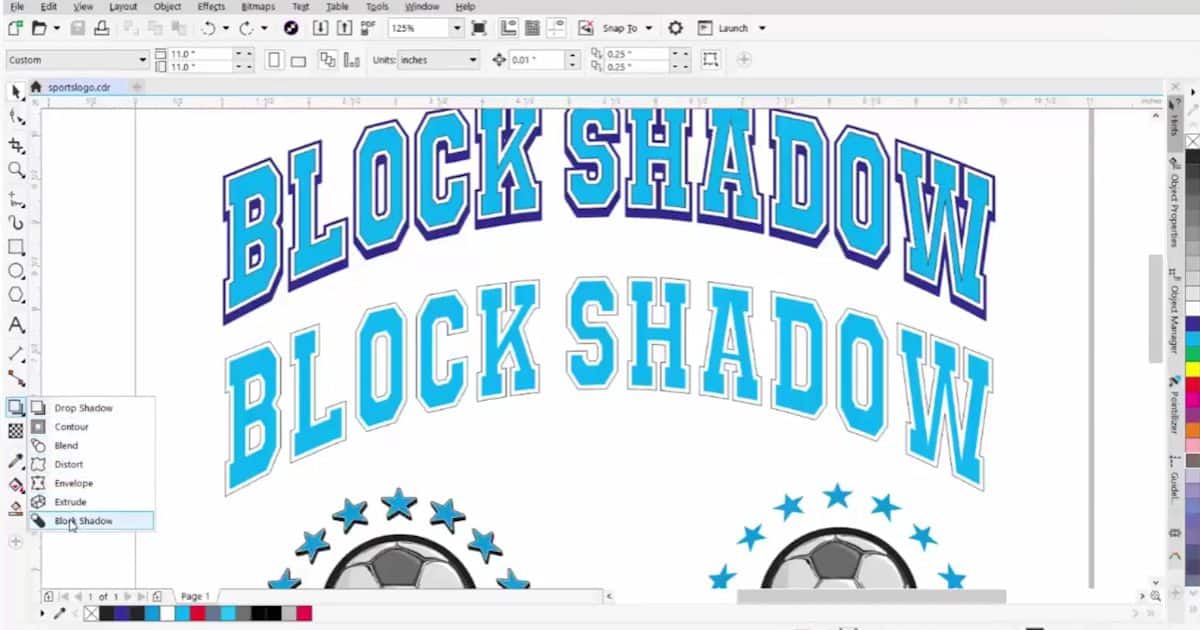The width and height of the screenshot is (1200, 630).
Task: Toggle landscape page orientation
Action: [297, 60]
